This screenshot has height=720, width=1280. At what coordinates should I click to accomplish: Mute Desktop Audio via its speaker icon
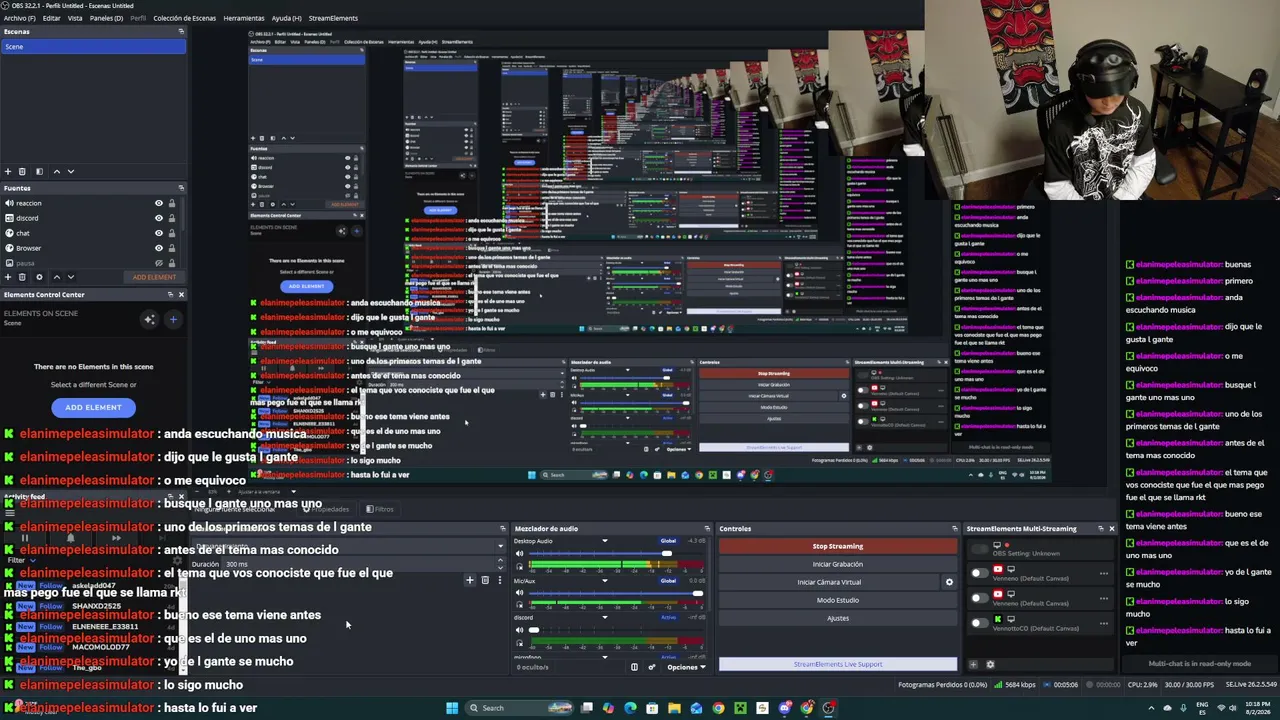[x=519, y=554]
